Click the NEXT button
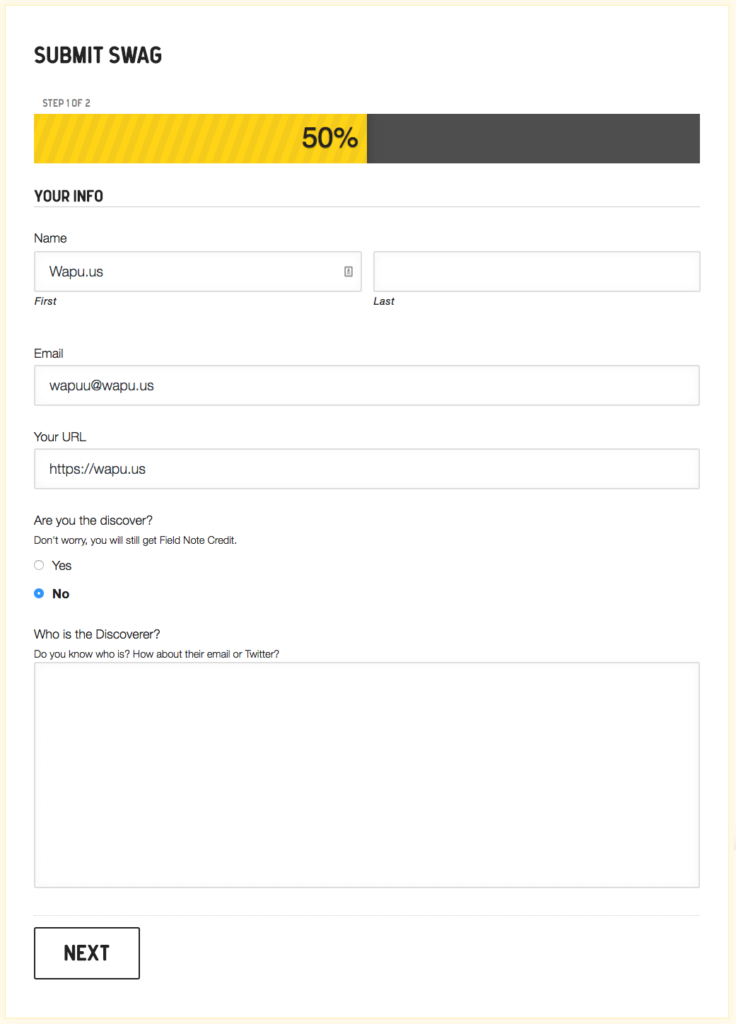The height and width of the screenshot is (1024, 736). click(x=87, y=953)
